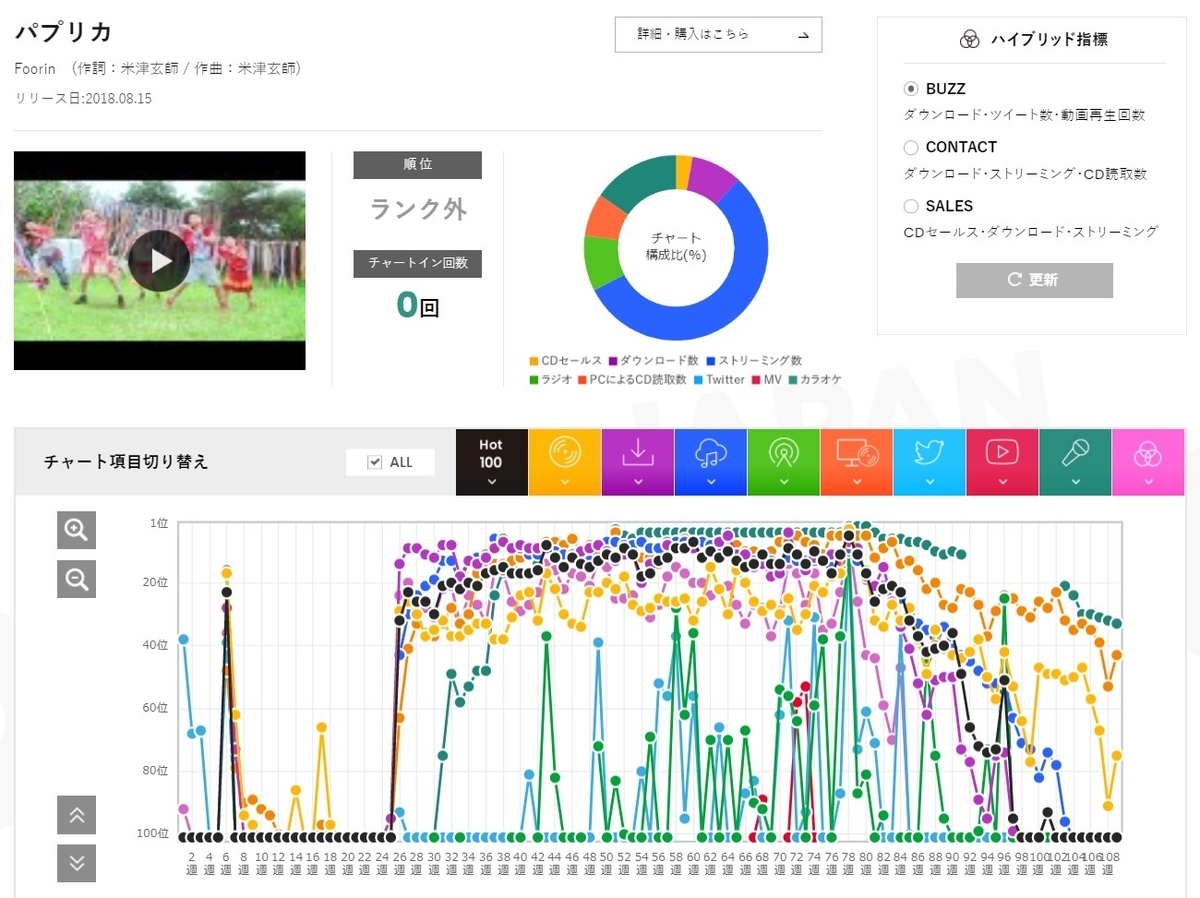This screenshot has height=898, width=1200.
Task: Select the CONTACT radio button
Action: coord(911,147)
